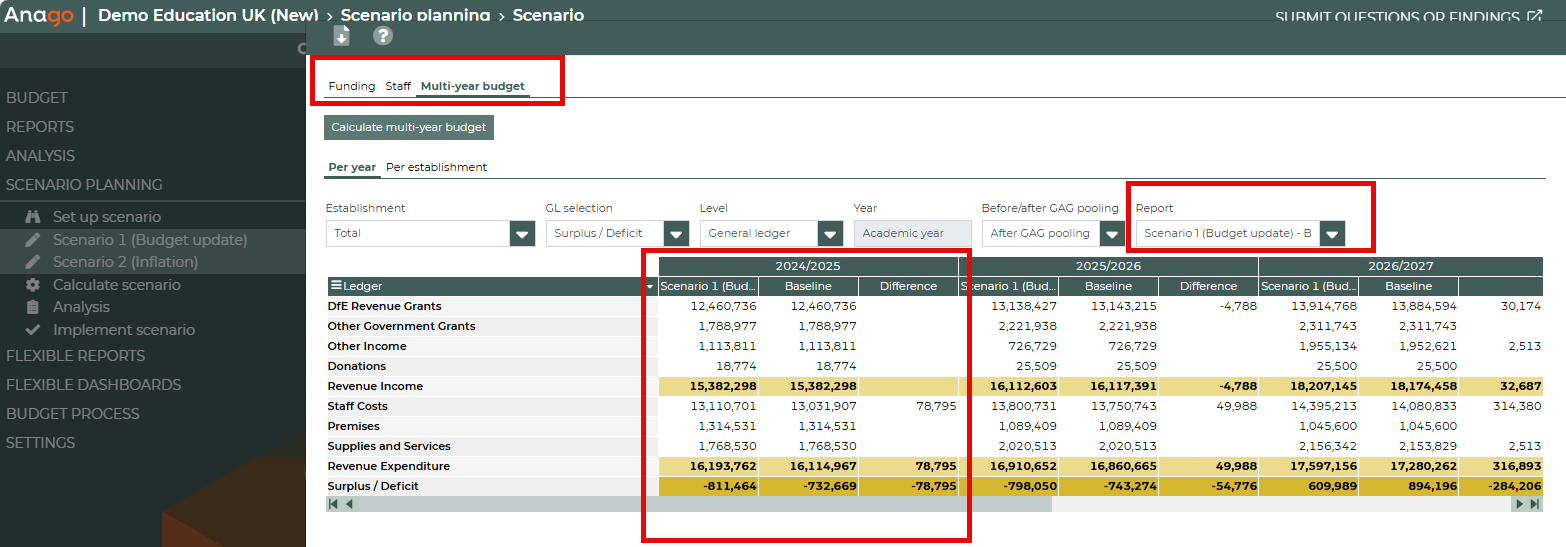Click gear icon beside Calculate scenario
1566x547 pixels.
pyautogui.click(x=33, y=285)
